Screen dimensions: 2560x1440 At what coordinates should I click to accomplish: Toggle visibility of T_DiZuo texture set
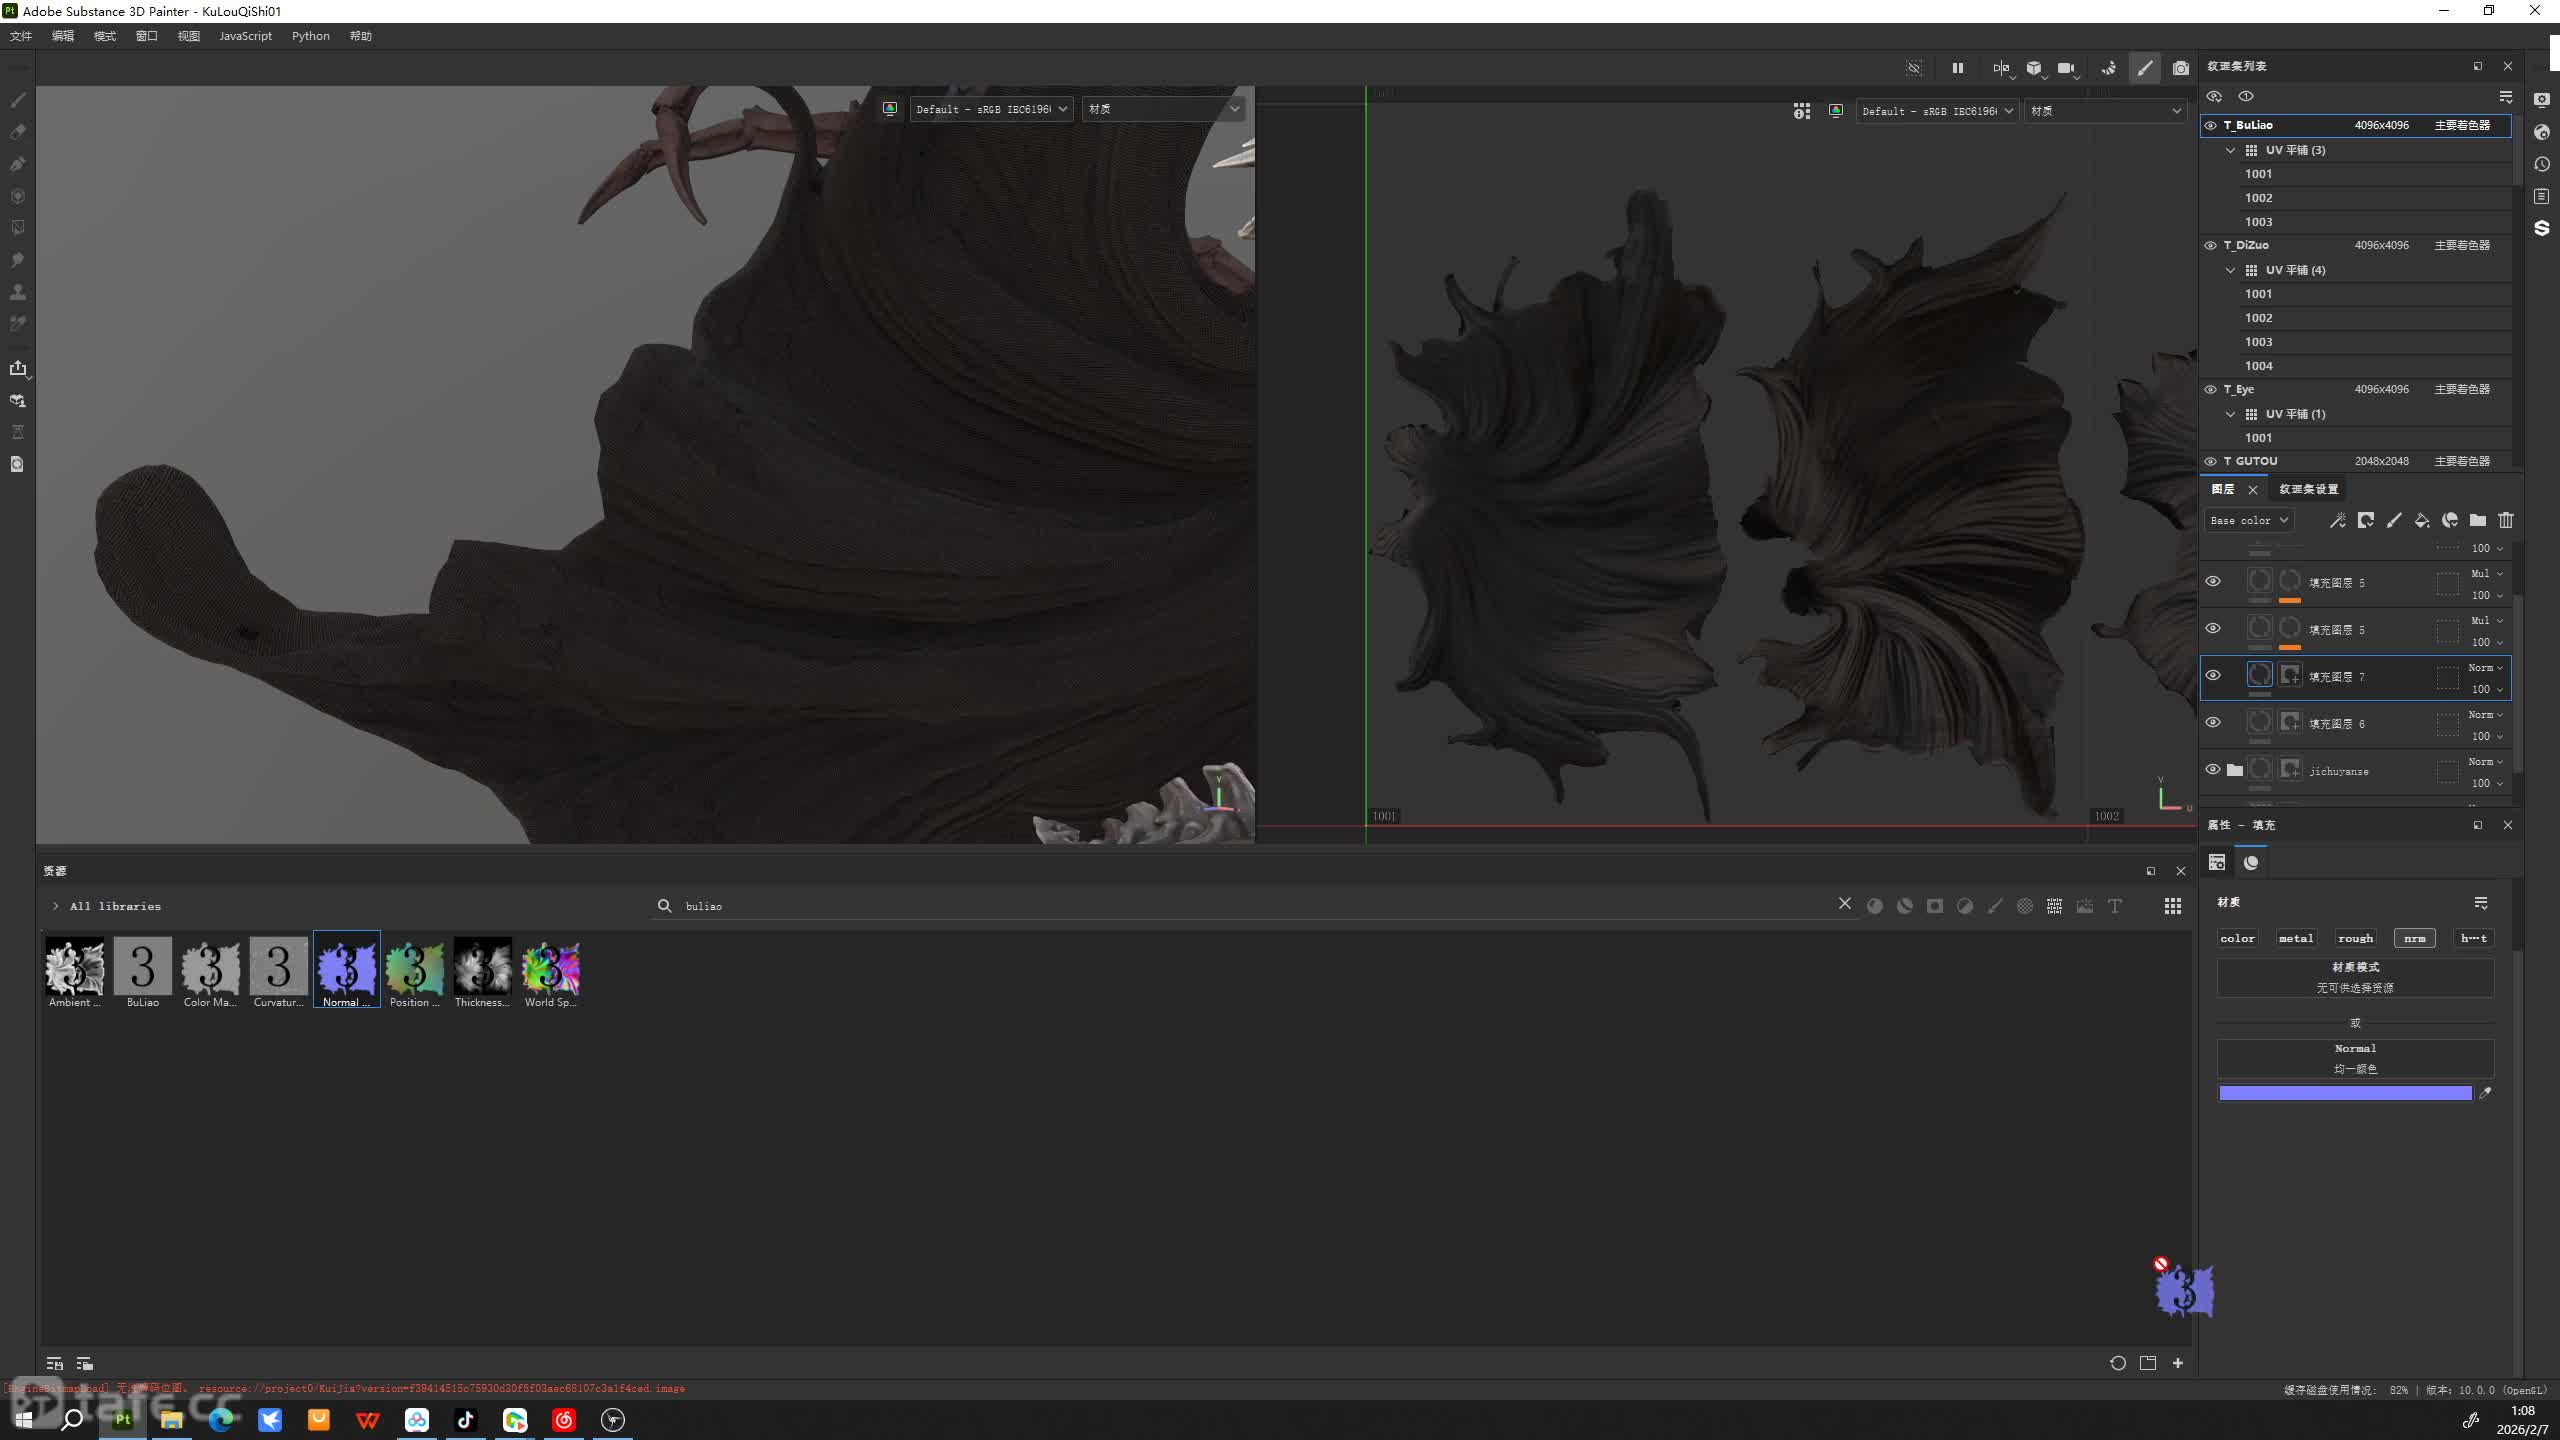click(2210, 245)
